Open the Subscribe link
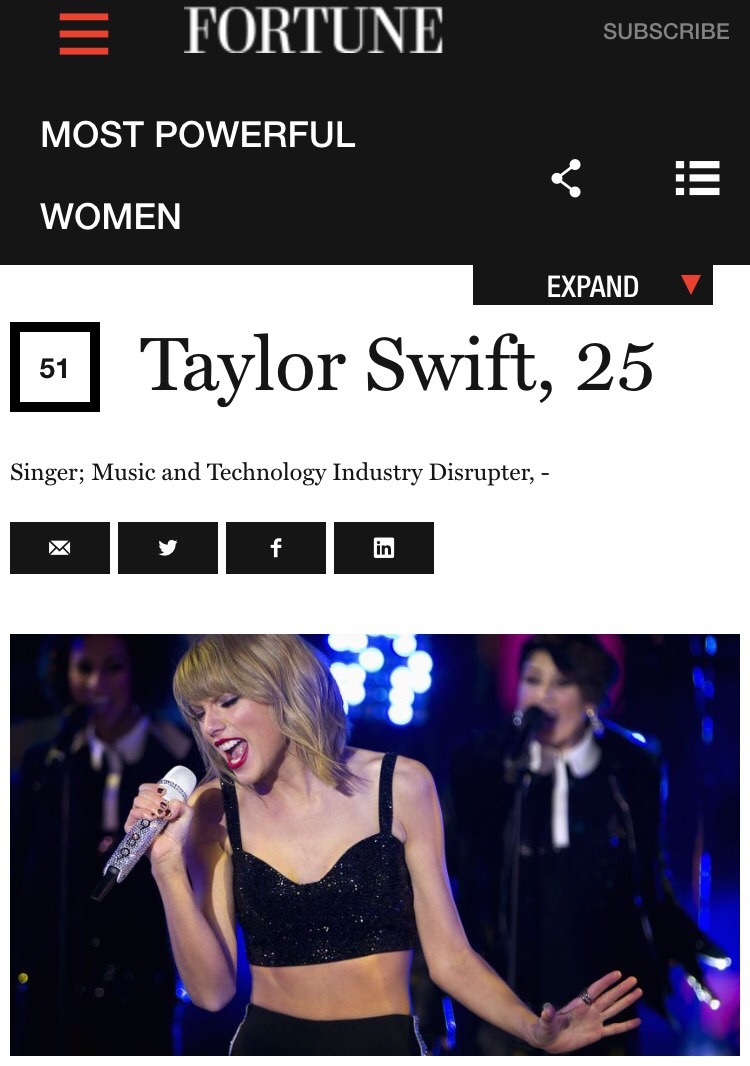The height and width of the screenshot is (1066, 750). [666, 31]
